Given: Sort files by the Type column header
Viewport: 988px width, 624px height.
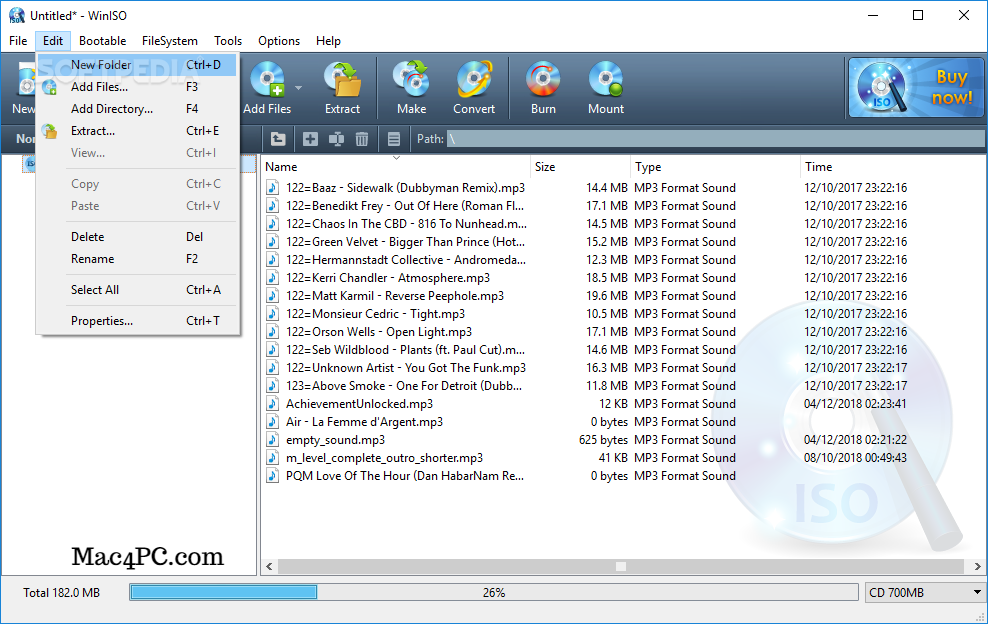Looking at the screenshot, I should point(715,167).
